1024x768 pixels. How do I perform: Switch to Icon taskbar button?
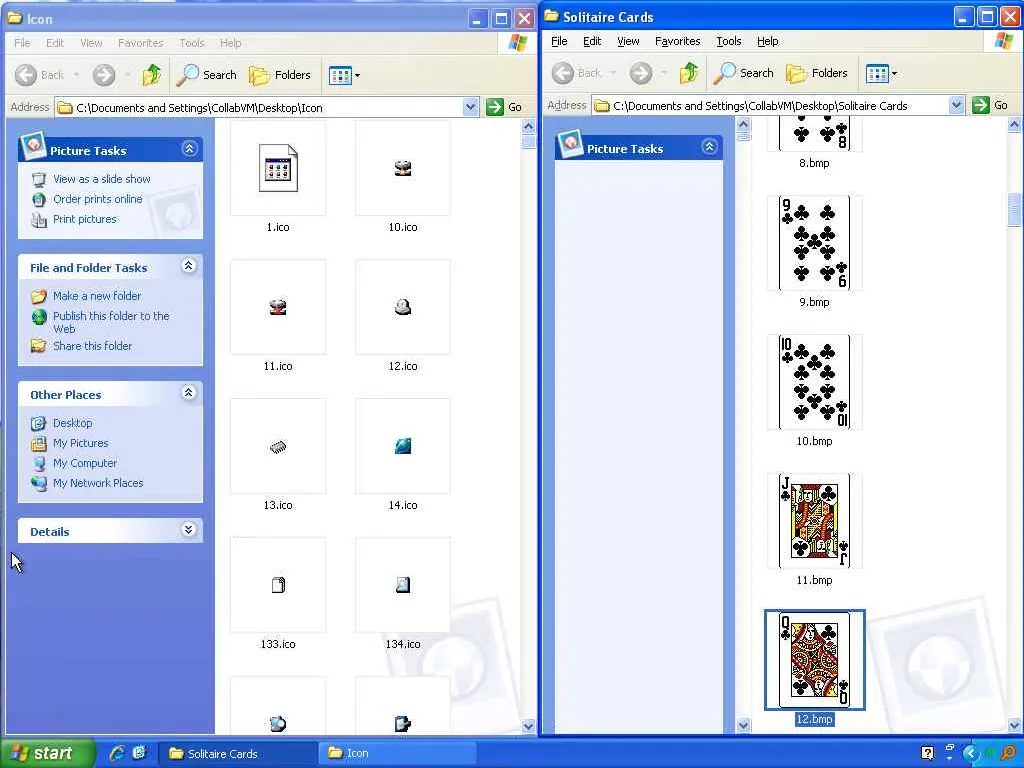coord(396,754)
